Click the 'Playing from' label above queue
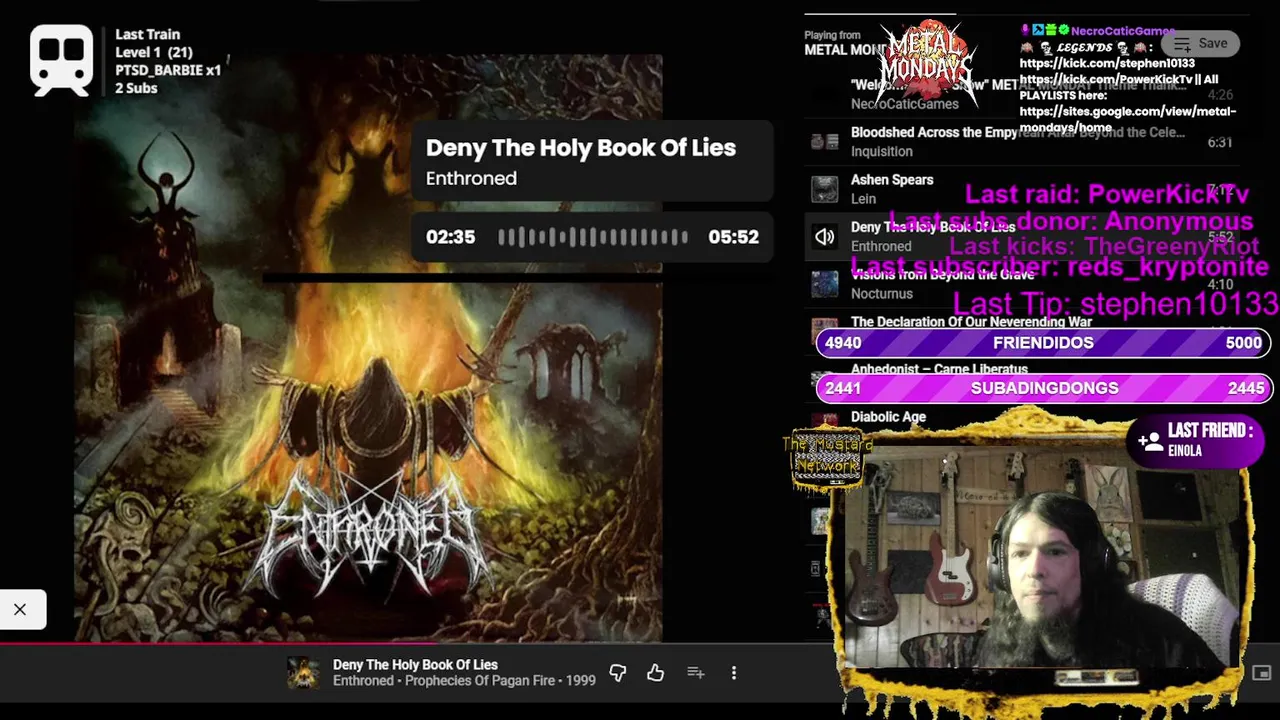The height and width of the screenshot is (720, 1280). coord(832,35)
